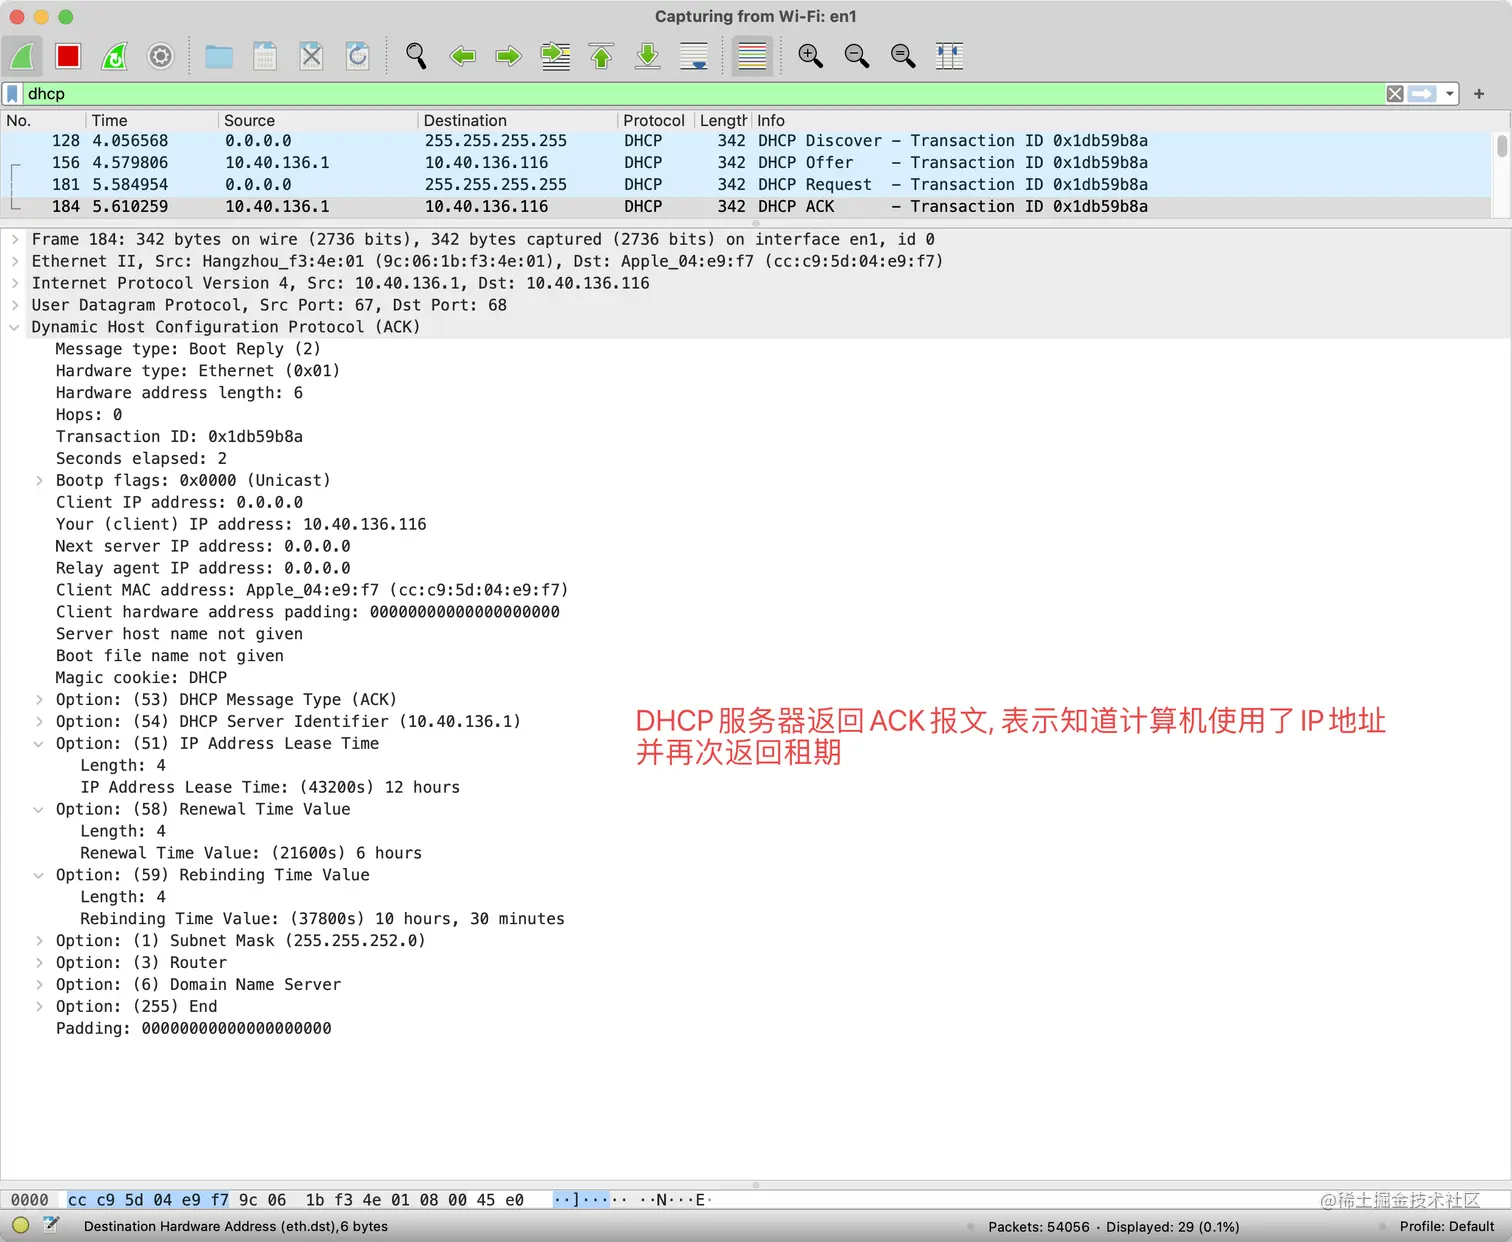
Task: Open a capture file folder icon
Action: click(219, 56)
